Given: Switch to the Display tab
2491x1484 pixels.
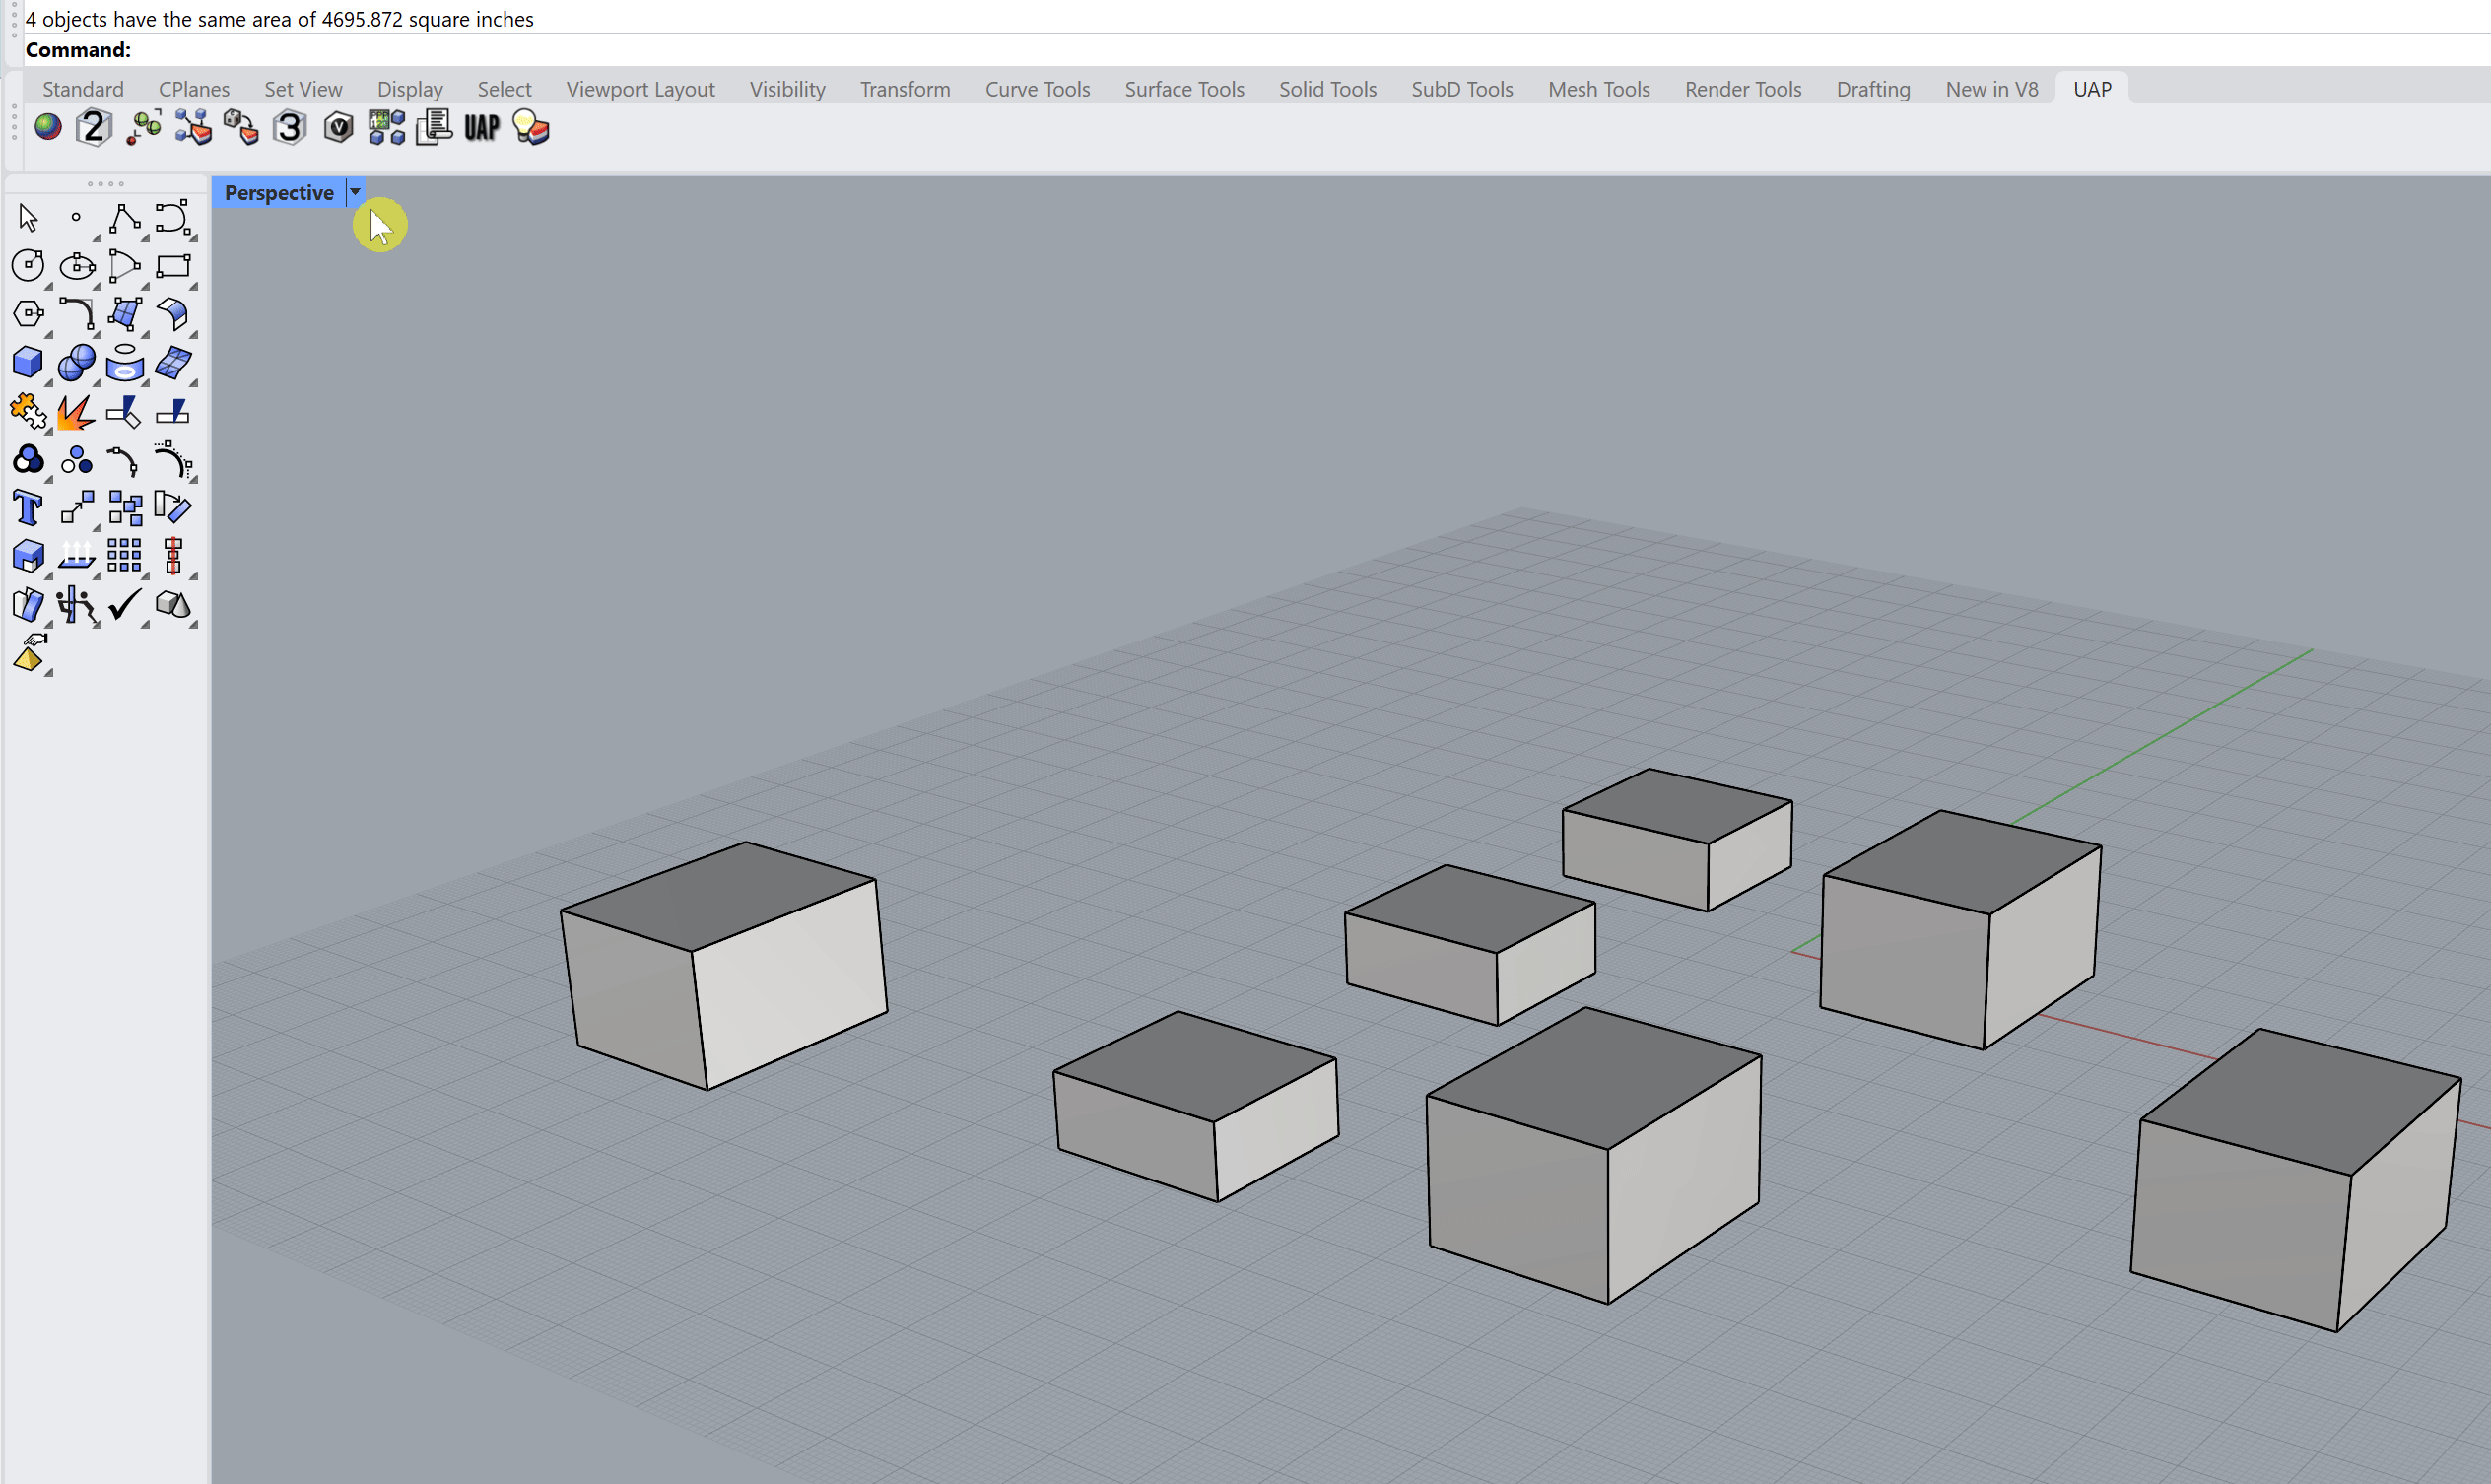Looking at the screenshot, I should pos(410,89).
